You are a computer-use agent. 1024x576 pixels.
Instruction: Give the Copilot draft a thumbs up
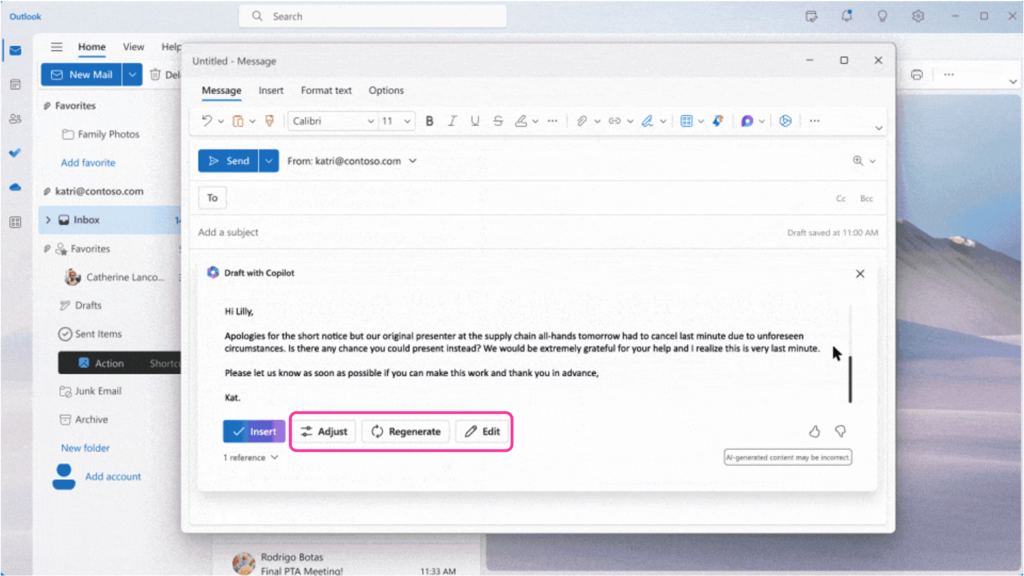click(816, 431)
